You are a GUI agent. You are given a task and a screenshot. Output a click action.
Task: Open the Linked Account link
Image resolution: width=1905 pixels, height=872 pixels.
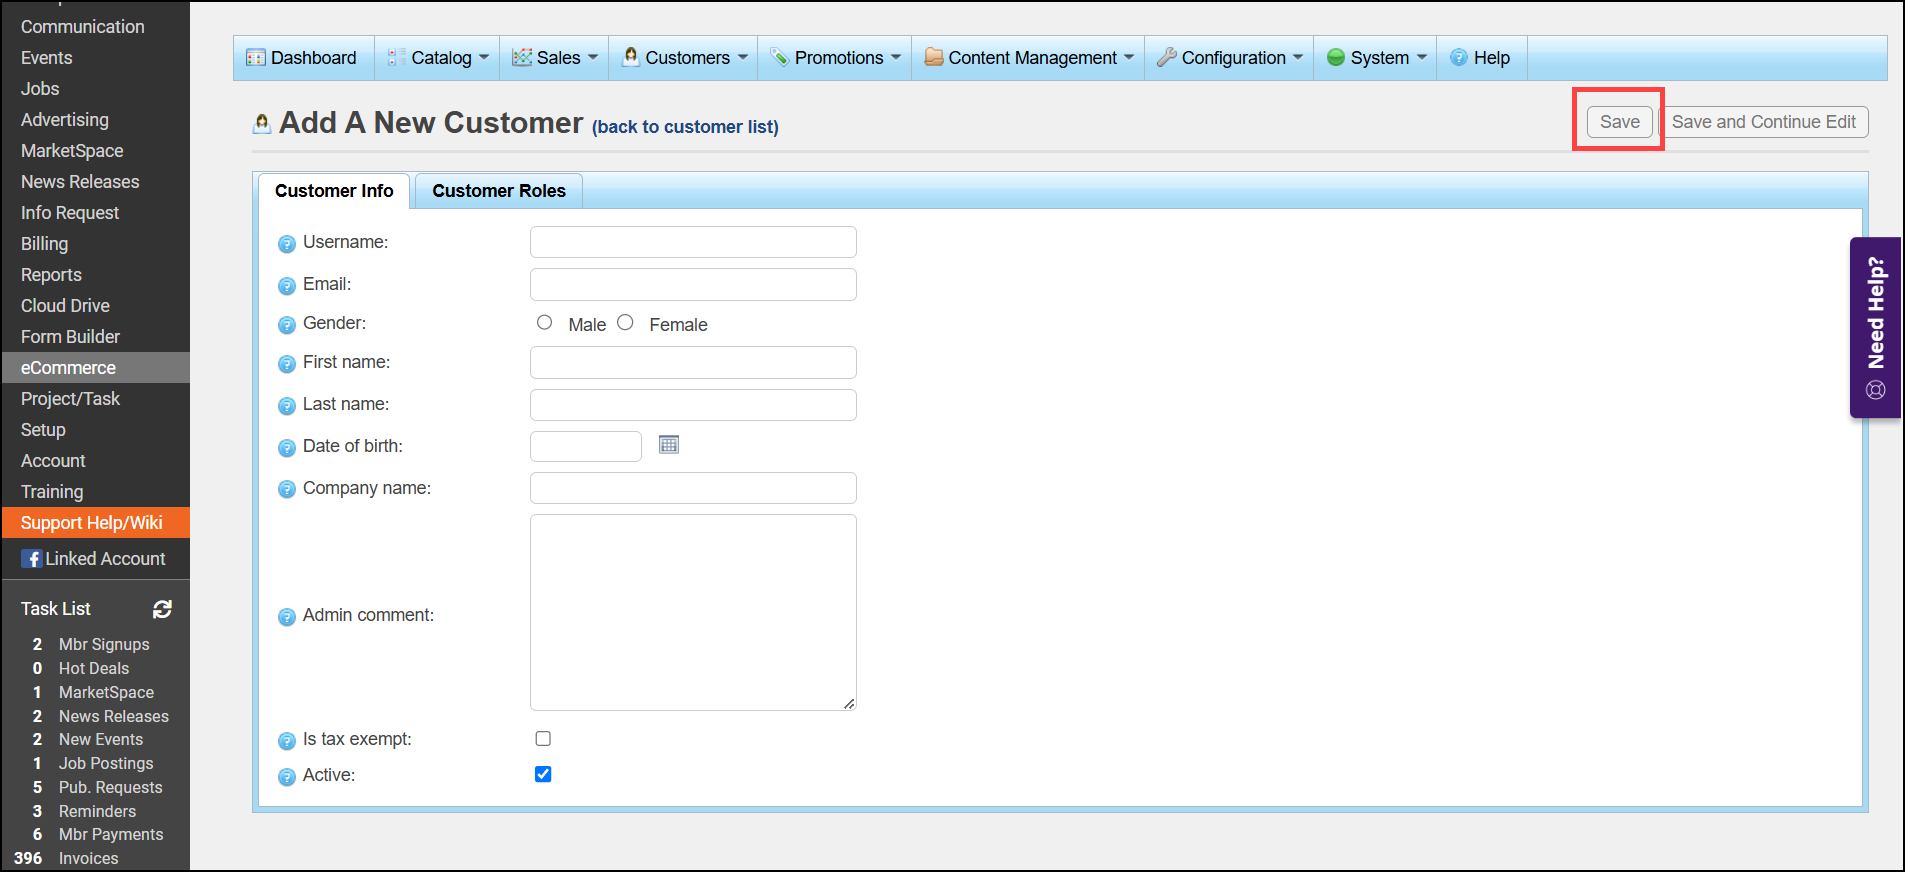(105, 559)
